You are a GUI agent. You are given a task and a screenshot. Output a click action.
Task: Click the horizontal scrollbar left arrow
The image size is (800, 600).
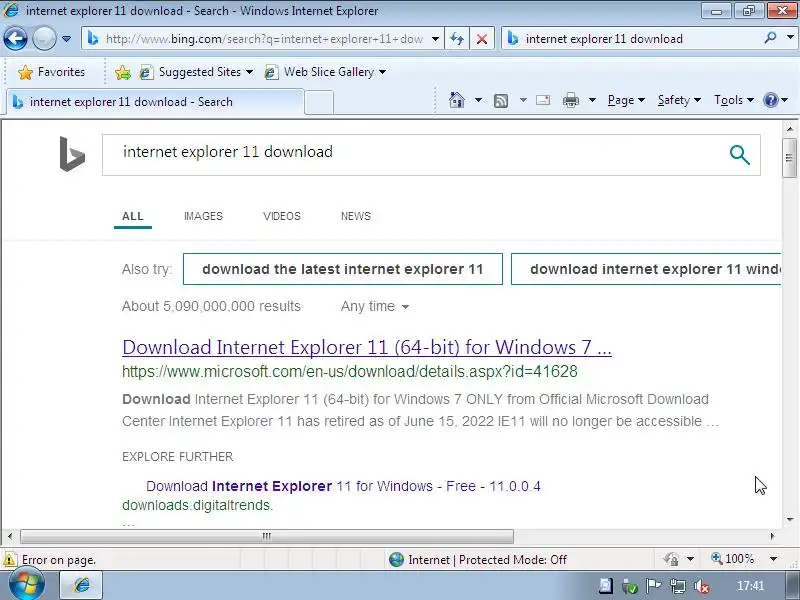[x=10, y=536]
